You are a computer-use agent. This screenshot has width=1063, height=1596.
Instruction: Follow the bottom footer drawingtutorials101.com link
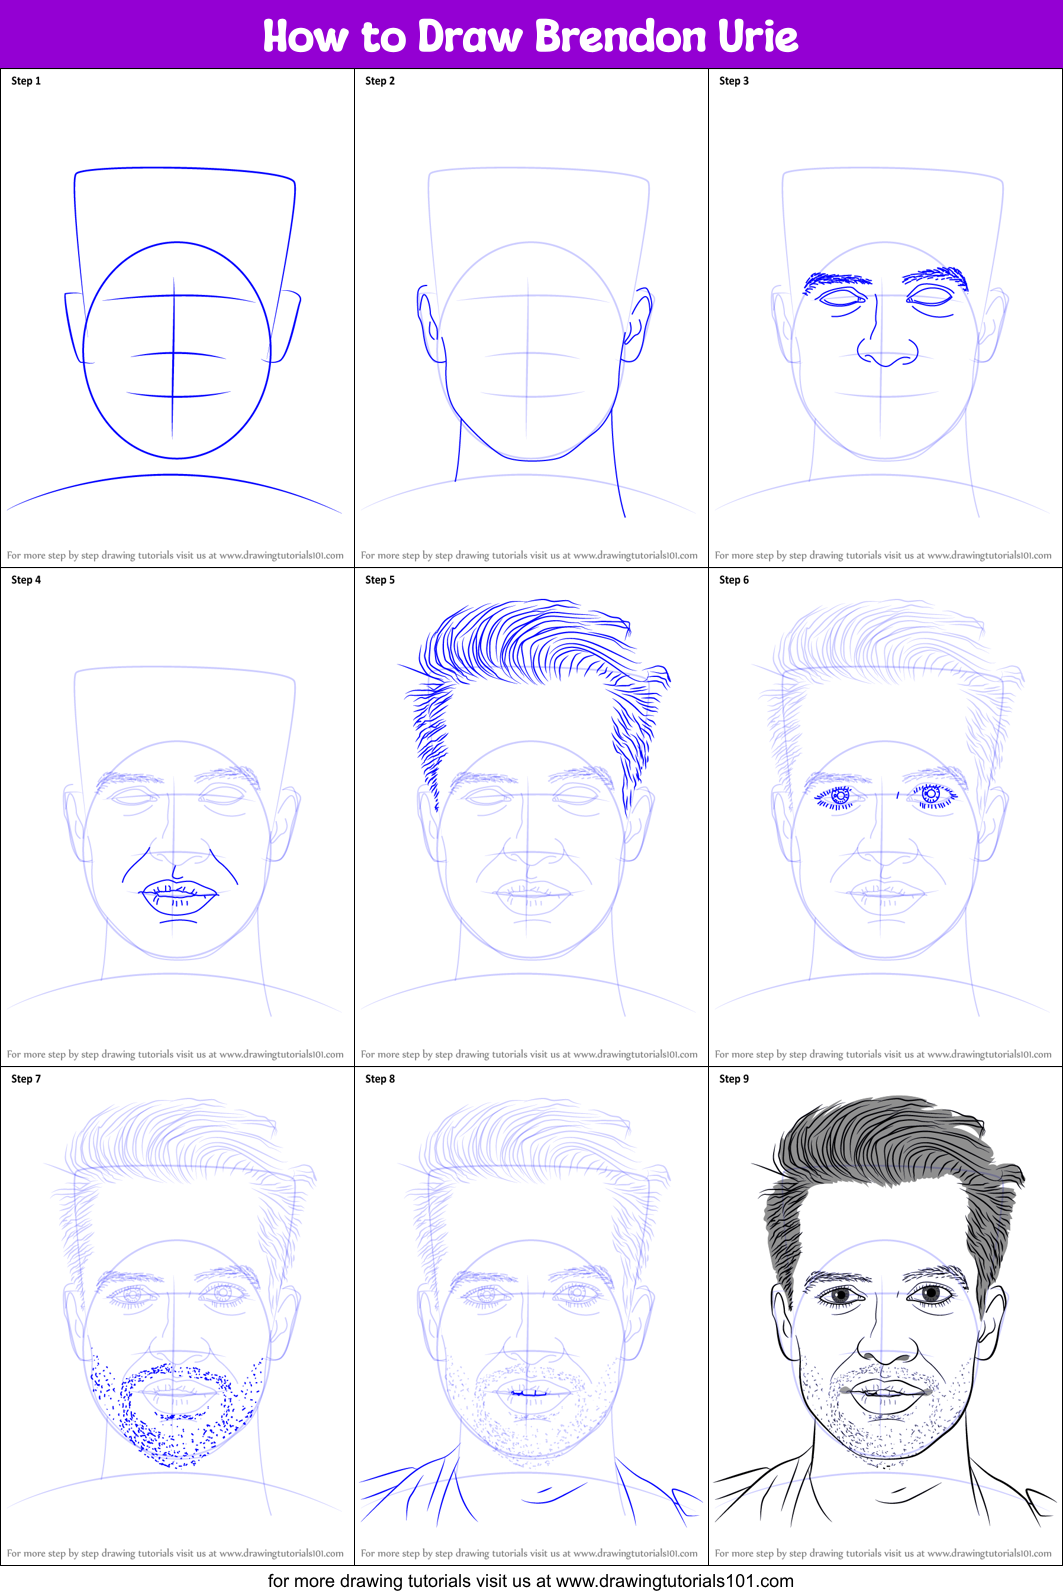[x=530, y=1581]
